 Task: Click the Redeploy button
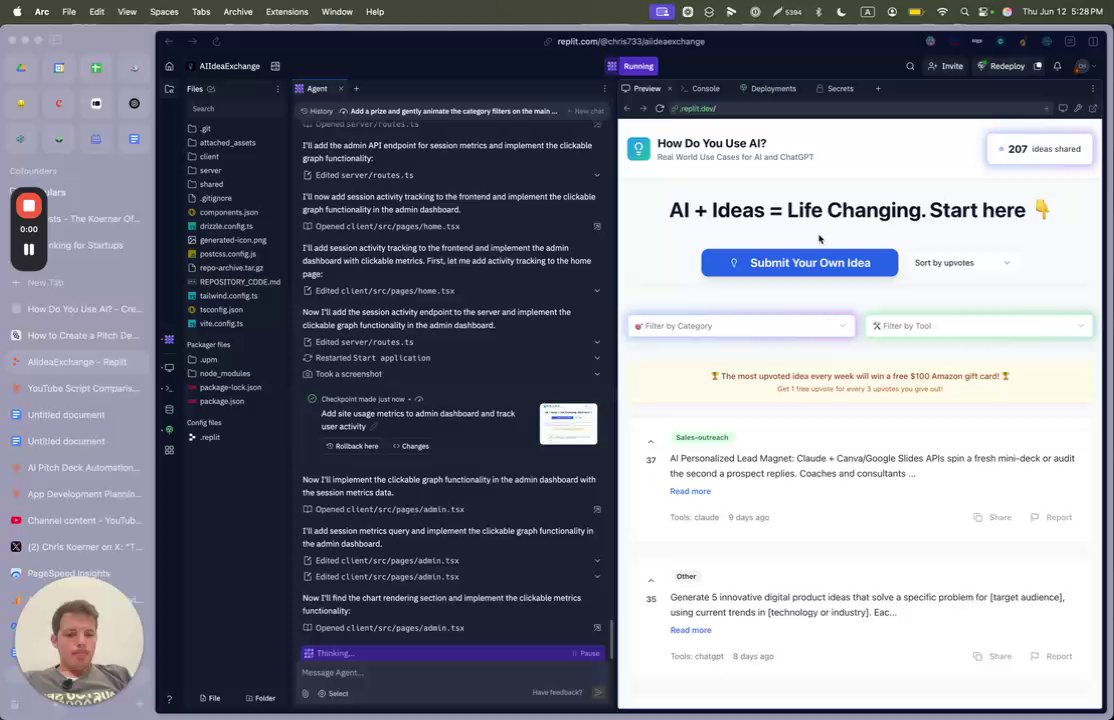point(1001,66)
